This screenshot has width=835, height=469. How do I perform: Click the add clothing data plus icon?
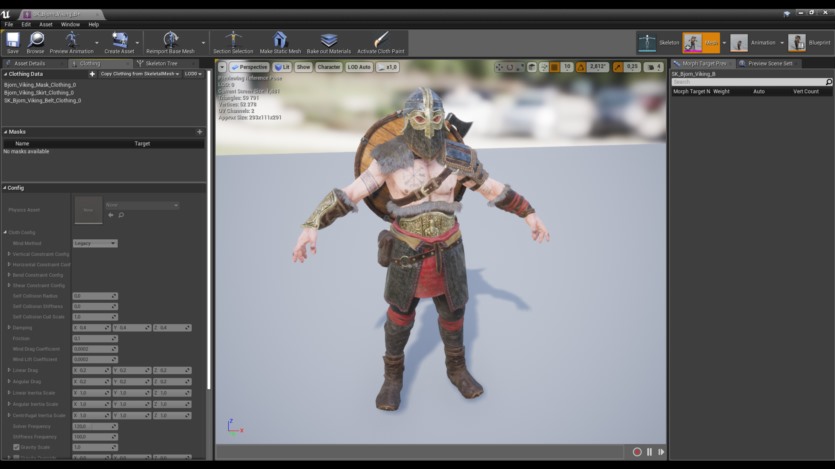tap(92, 74)
